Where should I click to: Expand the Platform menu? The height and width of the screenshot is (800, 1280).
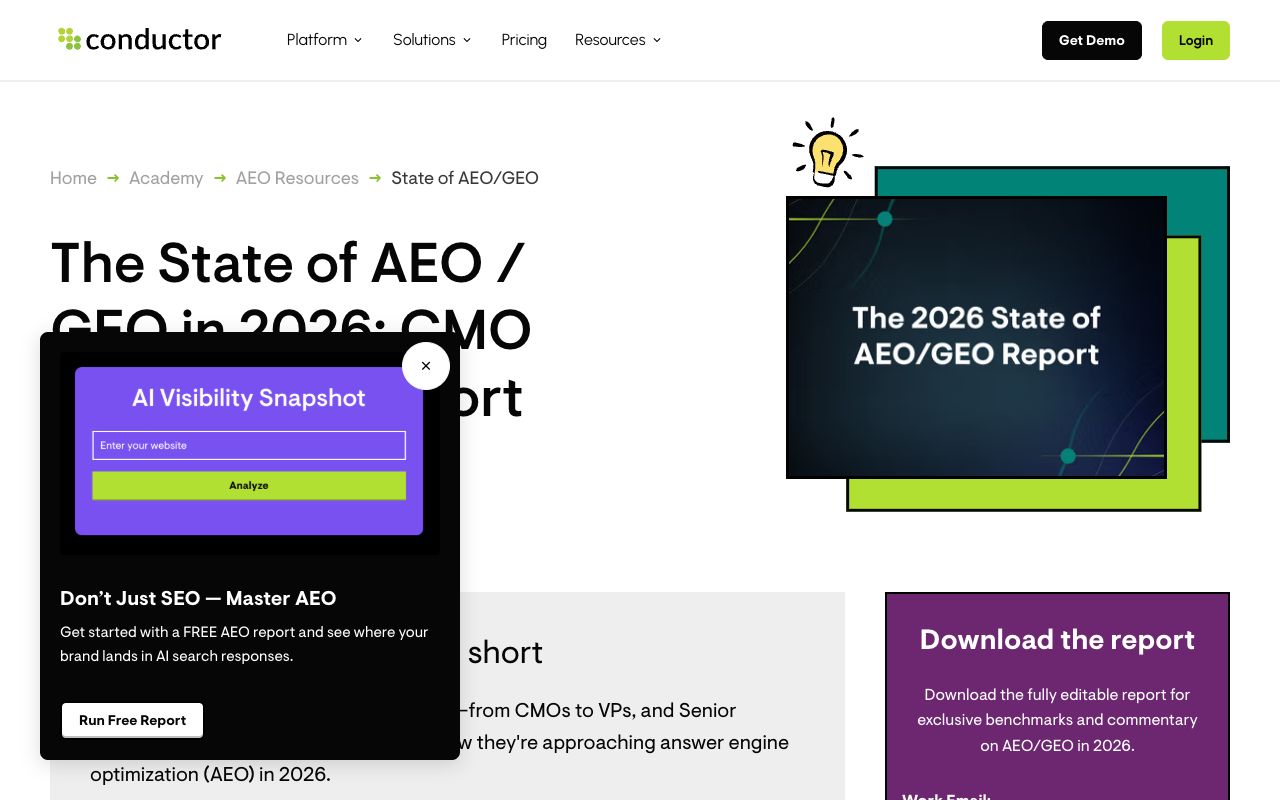click(x=325, y=40)
